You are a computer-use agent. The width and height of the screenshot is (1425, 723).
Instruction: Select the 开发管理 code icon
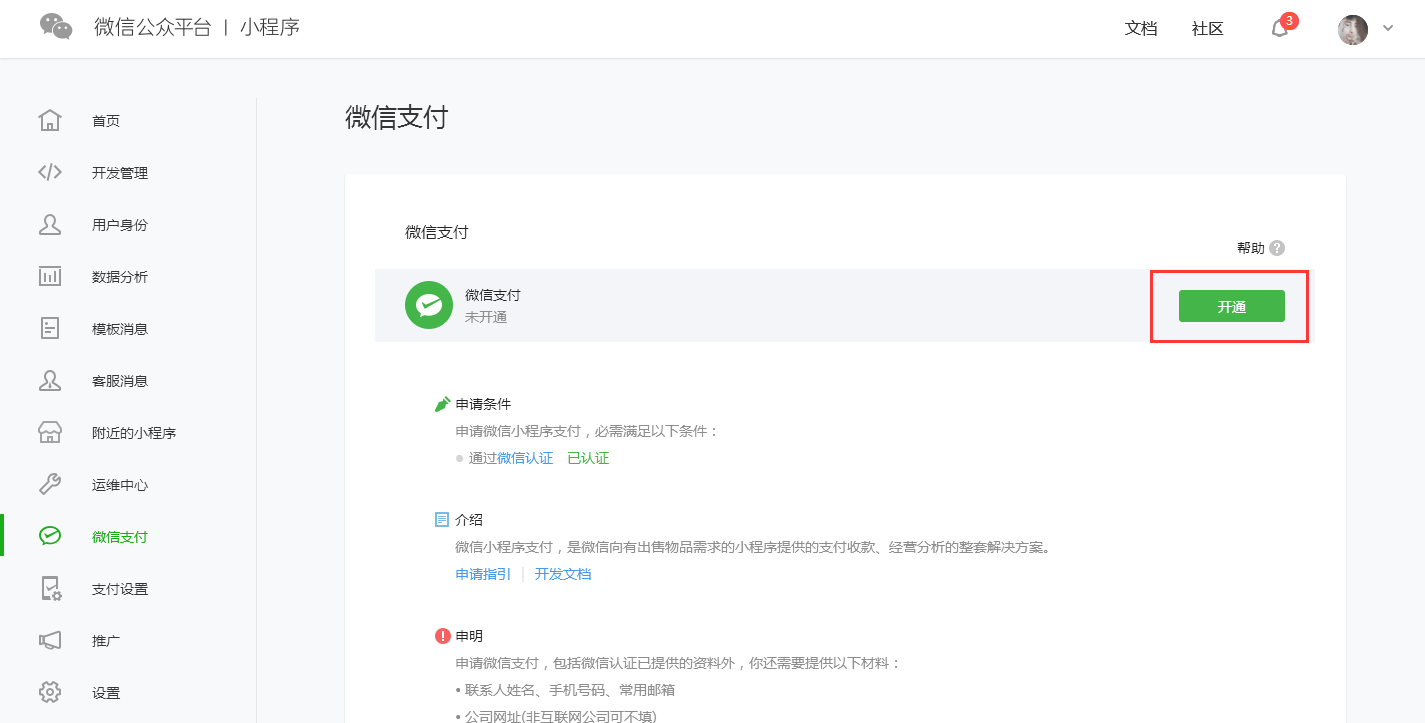click(50, 171)
